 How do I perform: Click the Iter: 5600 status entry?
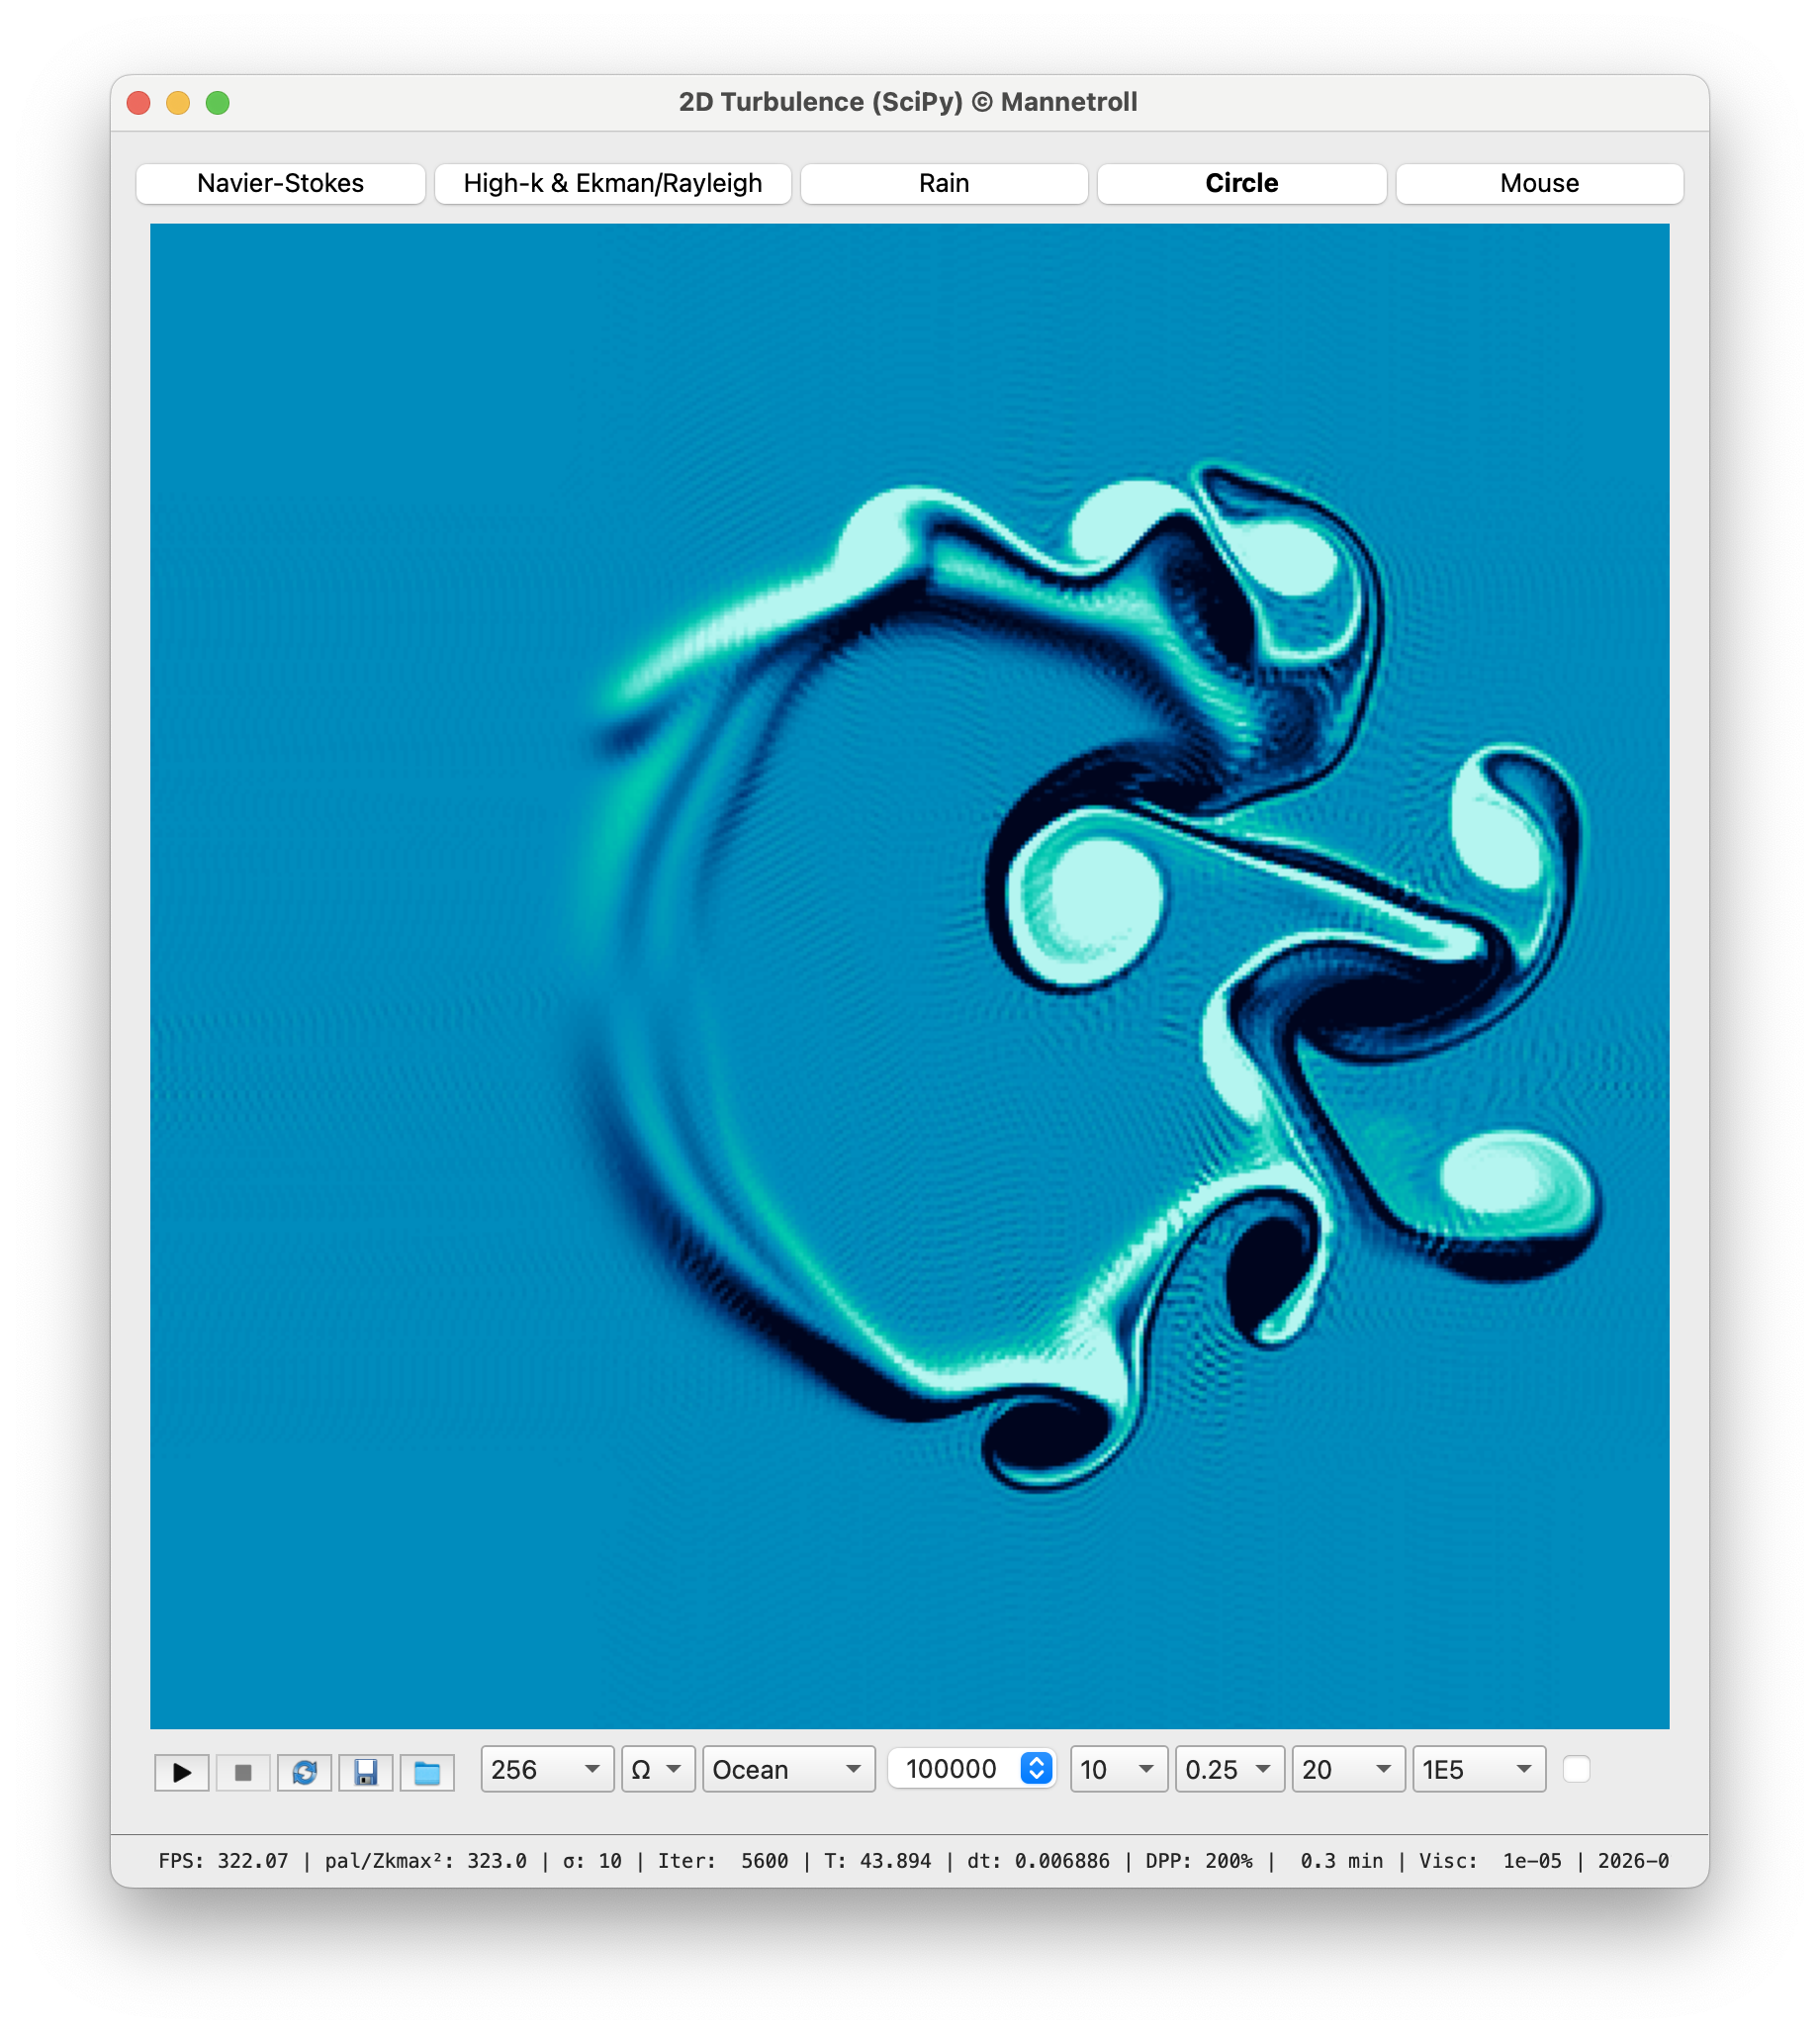click(723, 1861)
